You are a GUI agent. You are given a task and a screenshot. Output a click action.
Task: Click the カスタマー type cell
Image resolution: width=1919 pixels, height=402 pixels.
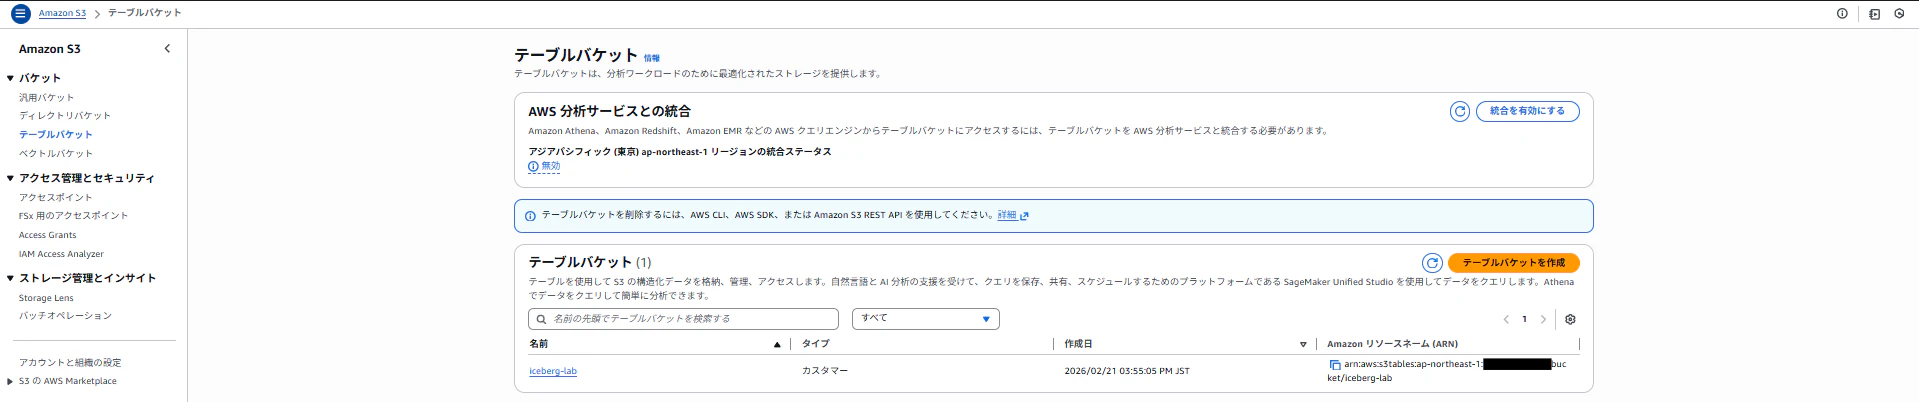(824, 371)
